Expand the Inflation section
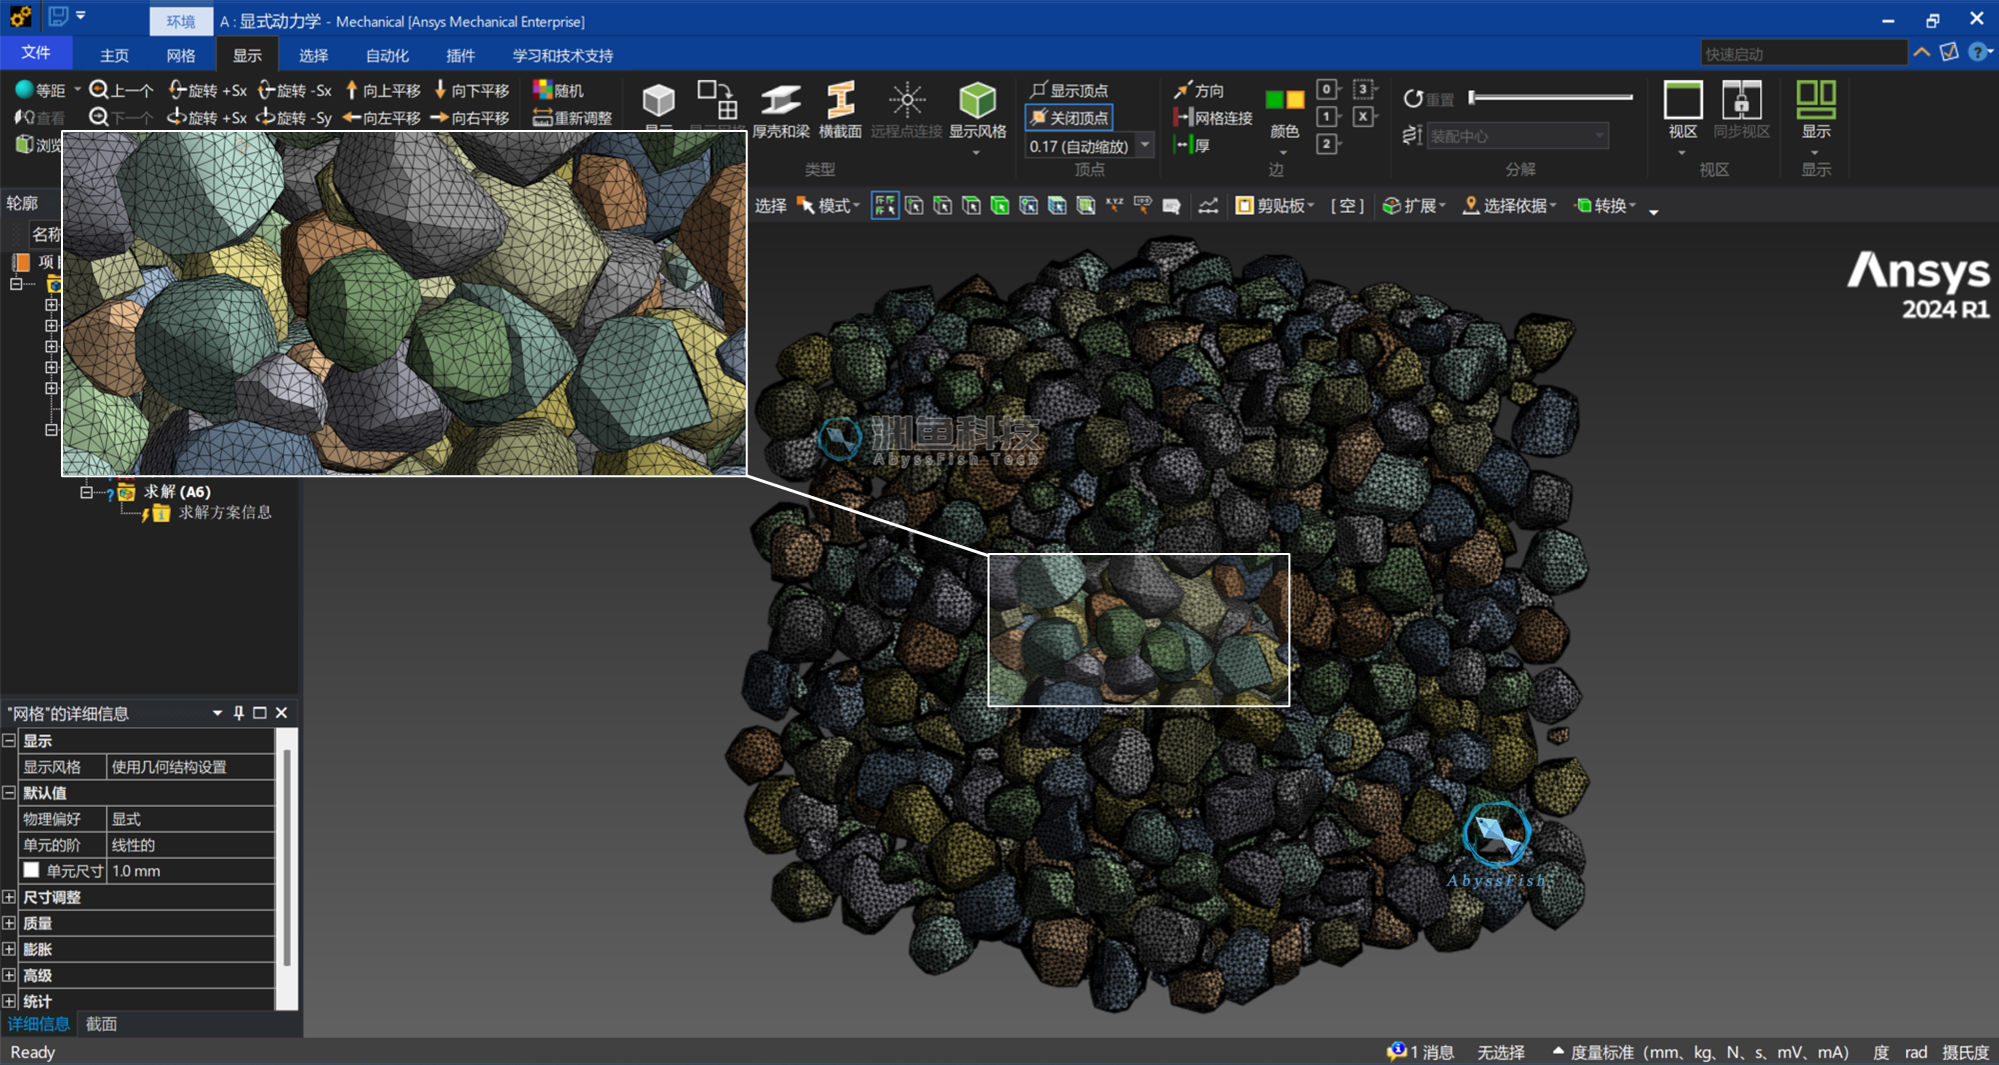 [x=9, y=949]
